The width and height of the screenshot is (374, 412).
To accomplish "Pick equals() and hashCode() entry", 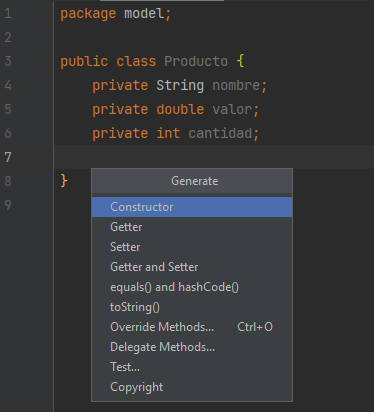I will coord(192,287).
